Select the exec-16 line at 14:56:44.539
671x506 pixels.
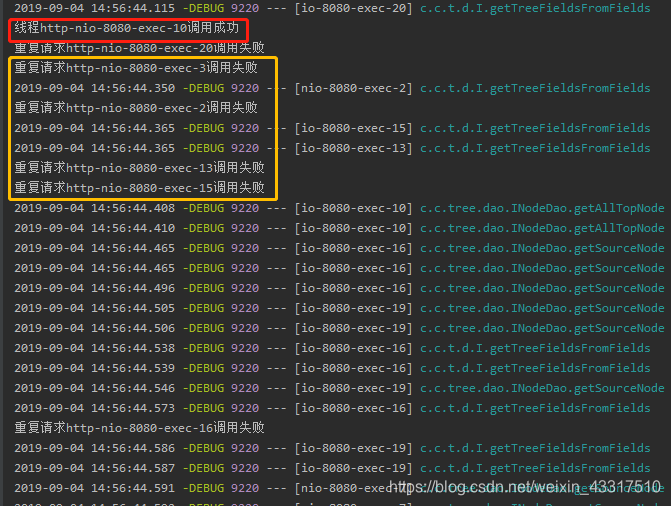[332, 368]
